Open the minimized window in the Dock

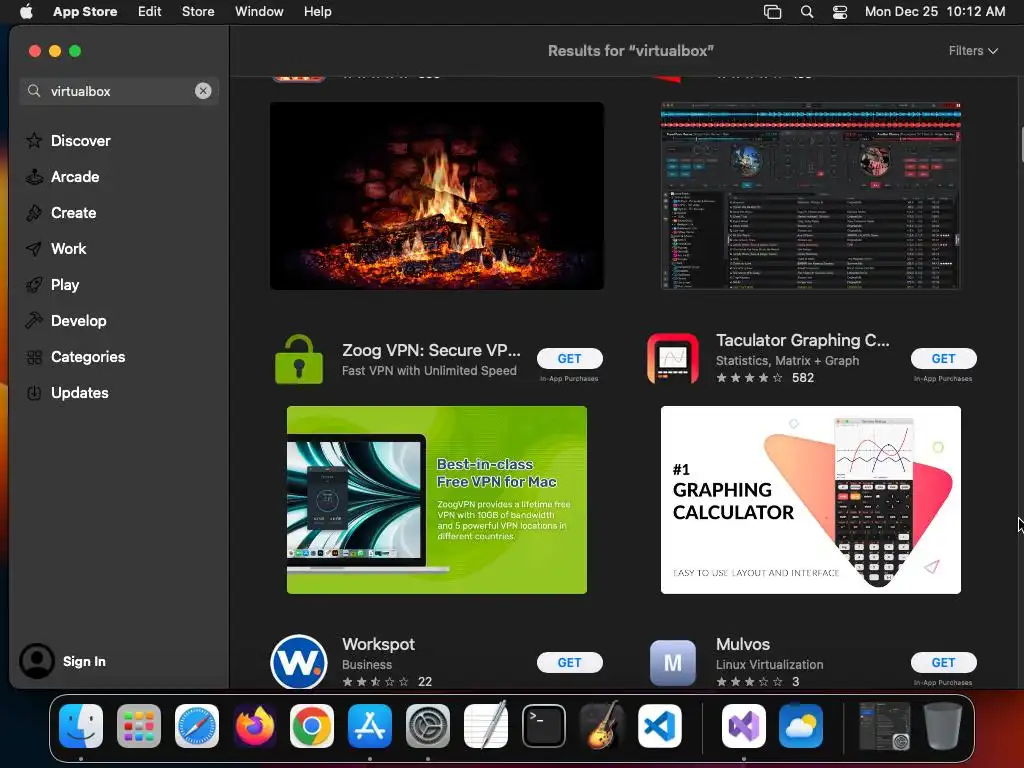tap(884, 726)
